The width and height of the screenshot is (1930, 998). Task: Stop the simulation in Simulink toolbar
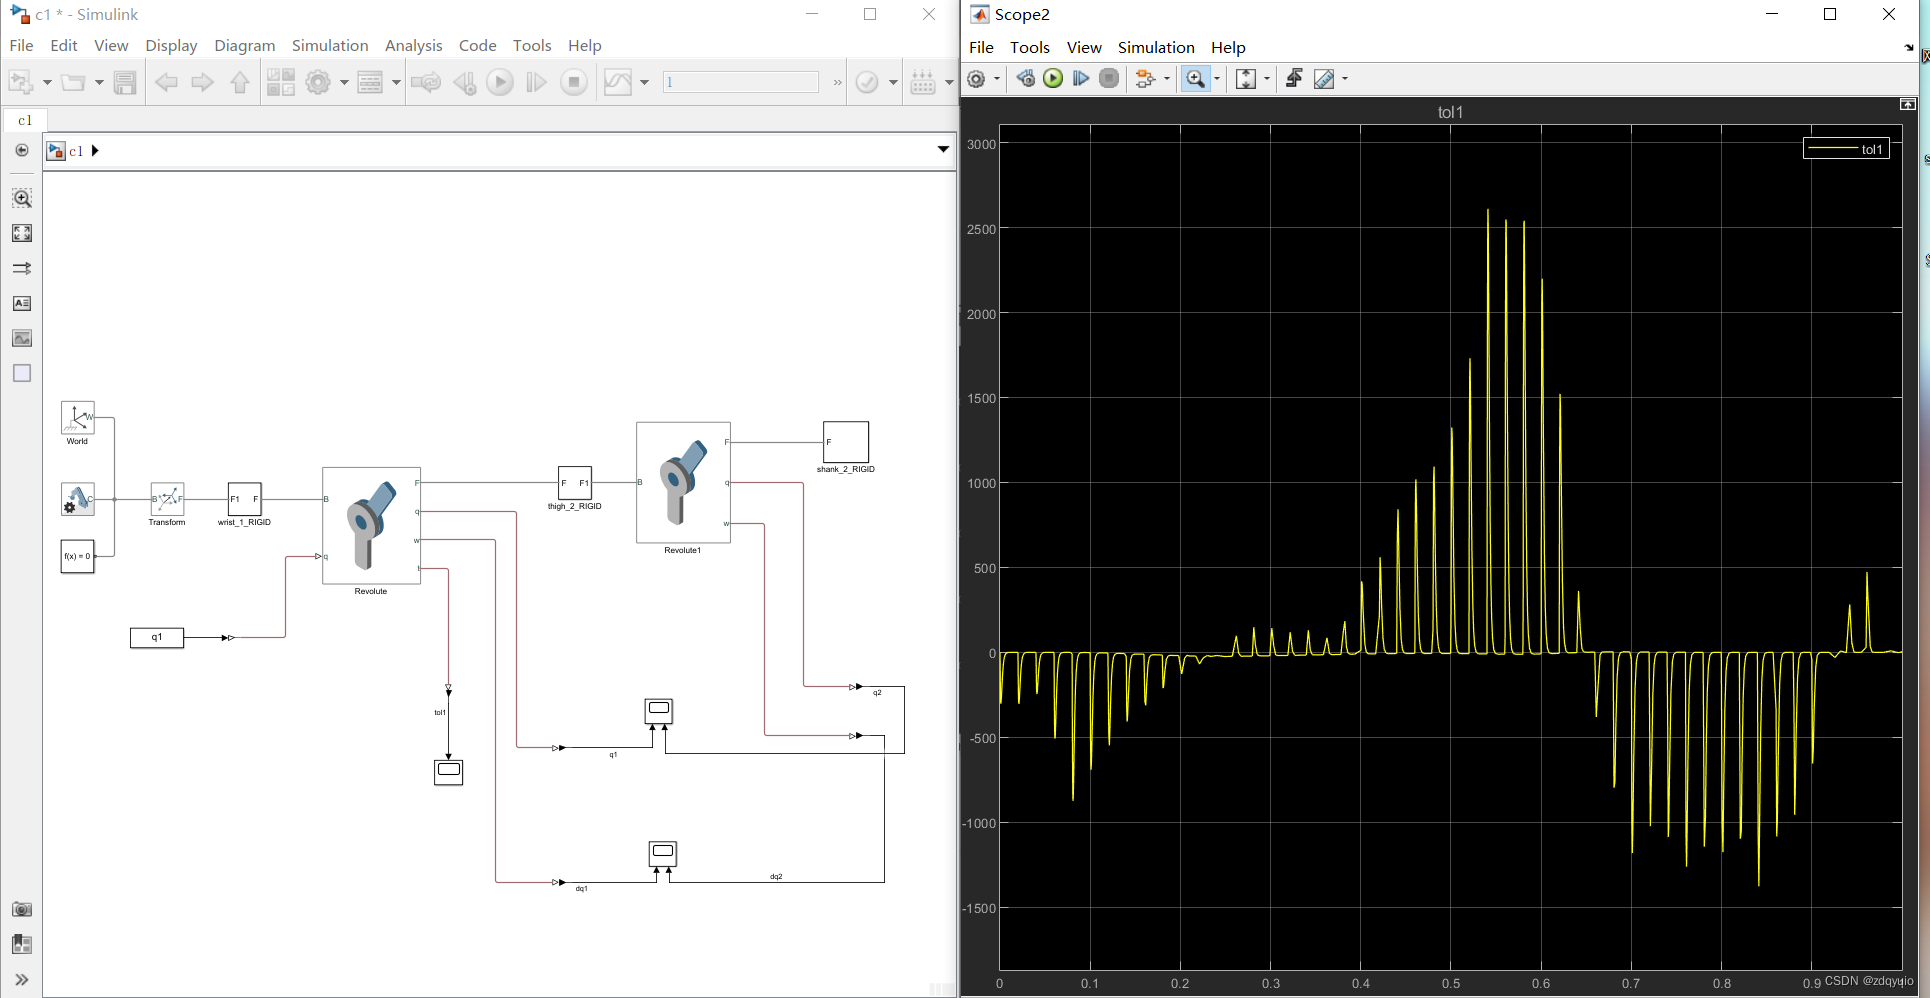pyautogui.click(x=574, y=82)
